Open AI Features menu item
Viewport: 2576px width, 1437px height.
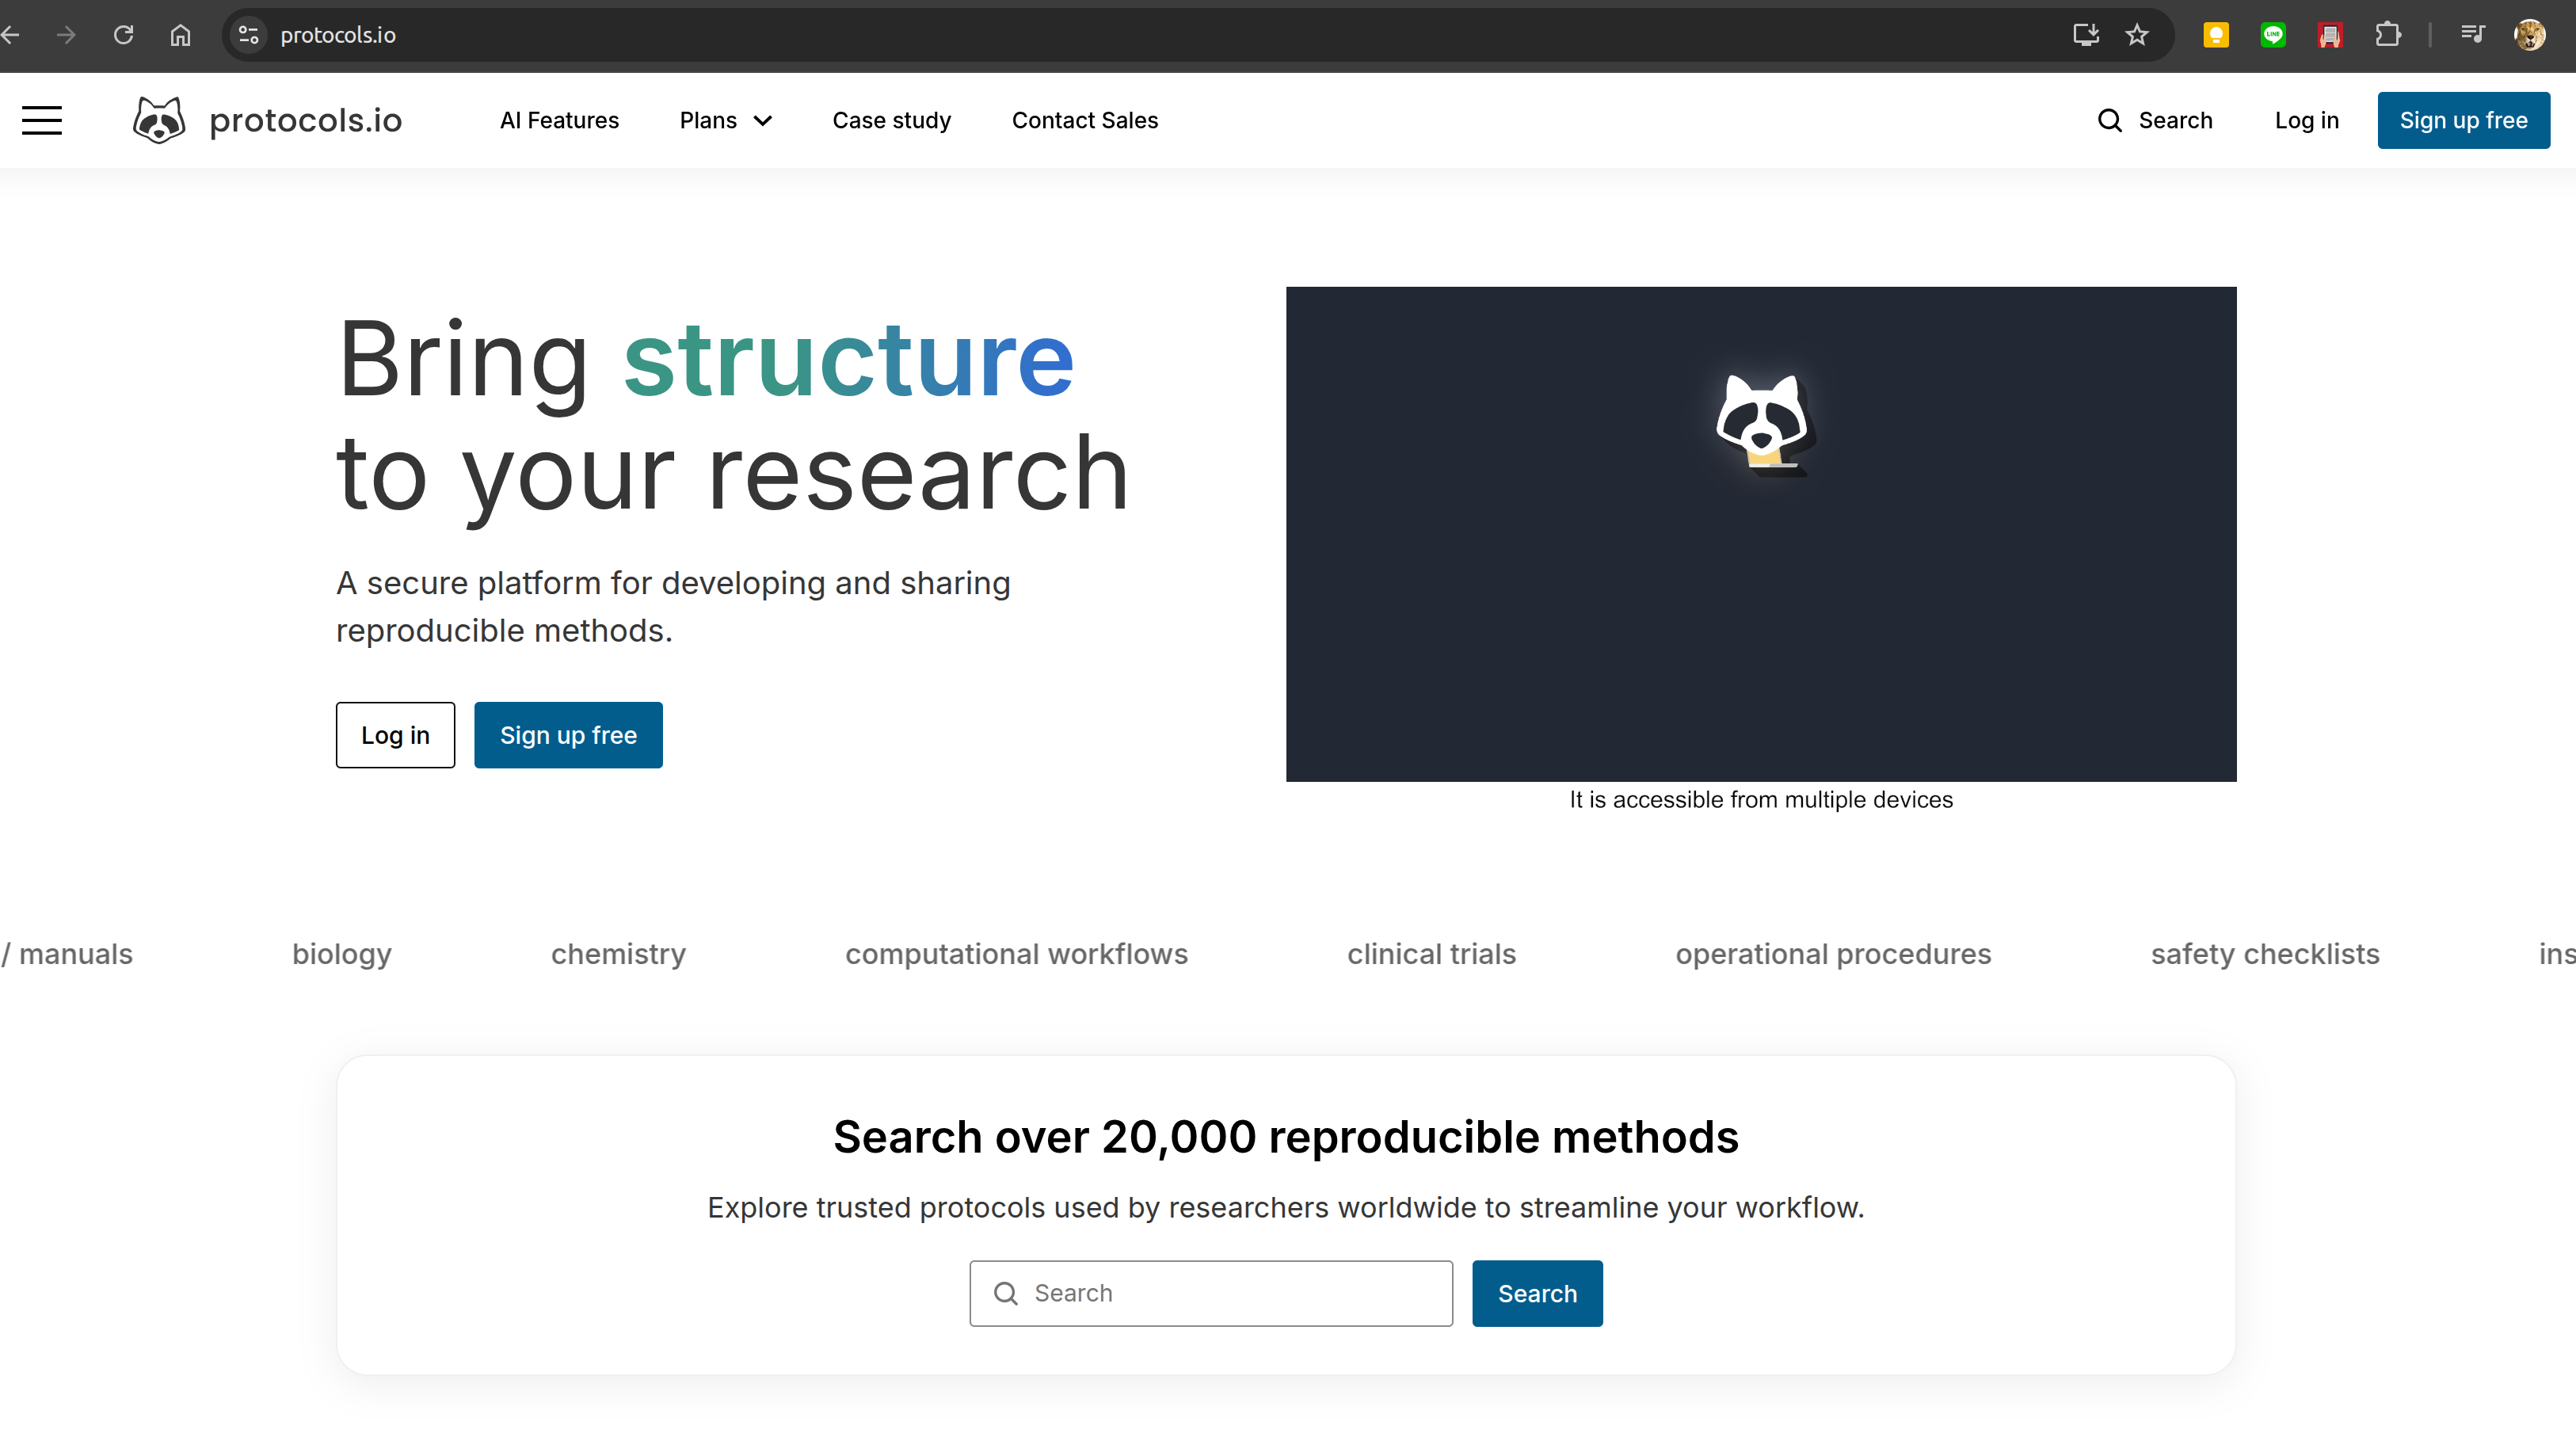[x=559, y=120]
